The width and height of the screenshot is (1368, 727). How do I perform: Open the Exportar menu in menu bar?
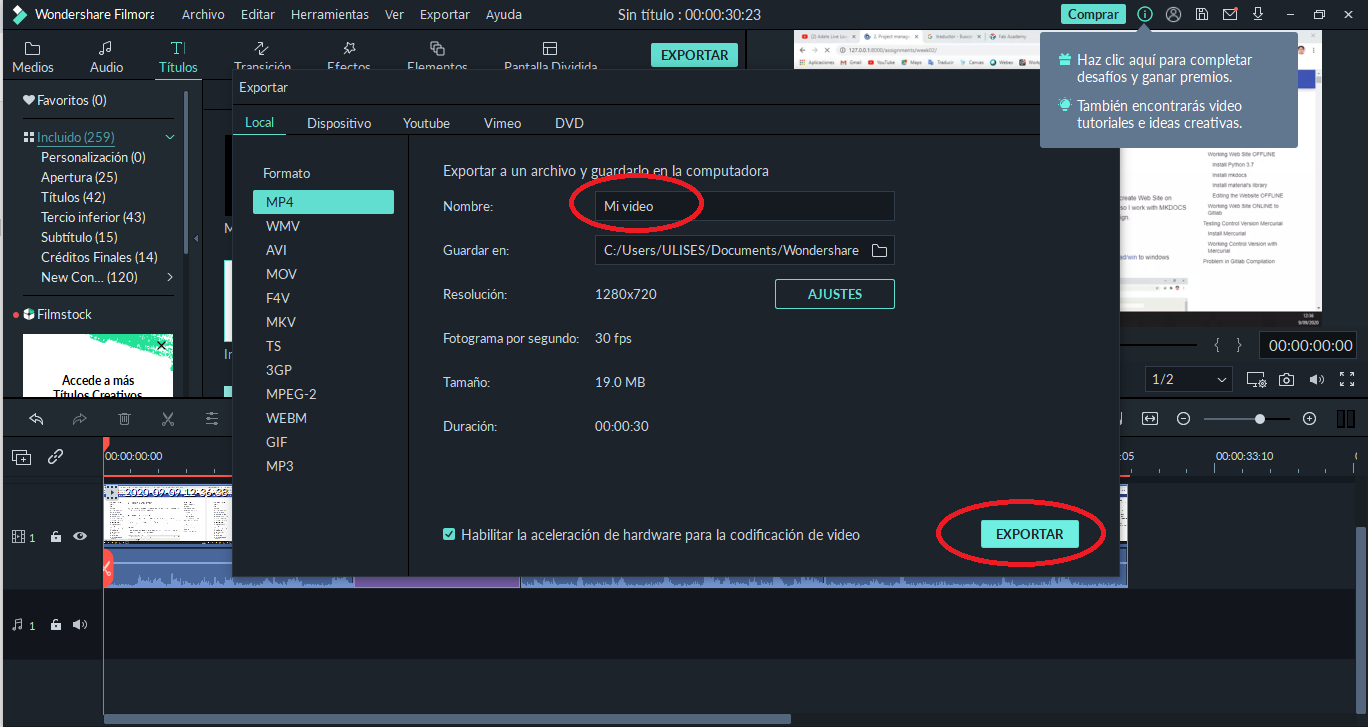445,15
